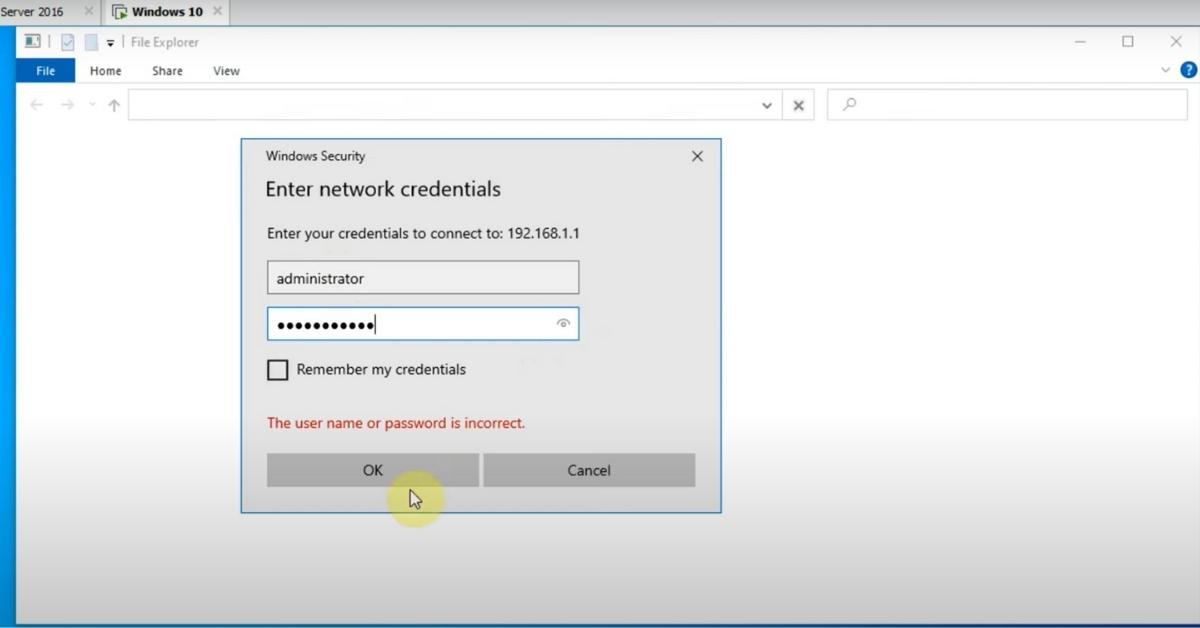Click the 'user name or password is incorrect' message
Viewport: 1200px width, 628px height.
(396, 423)
